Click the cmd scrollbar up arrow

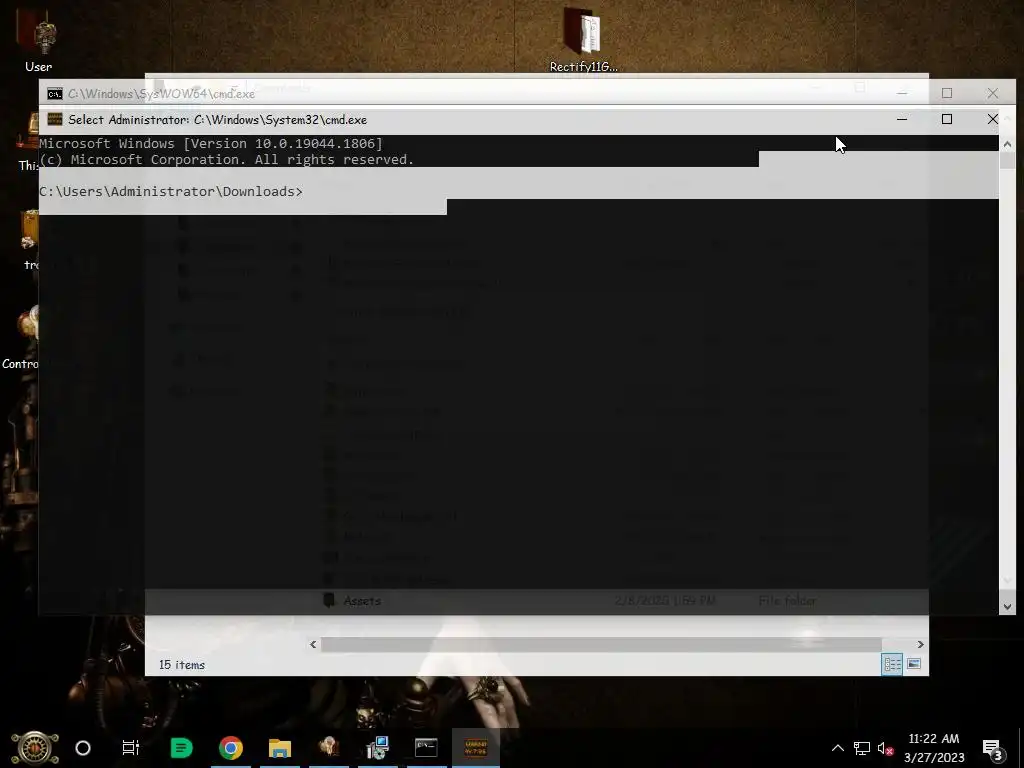1007,144
